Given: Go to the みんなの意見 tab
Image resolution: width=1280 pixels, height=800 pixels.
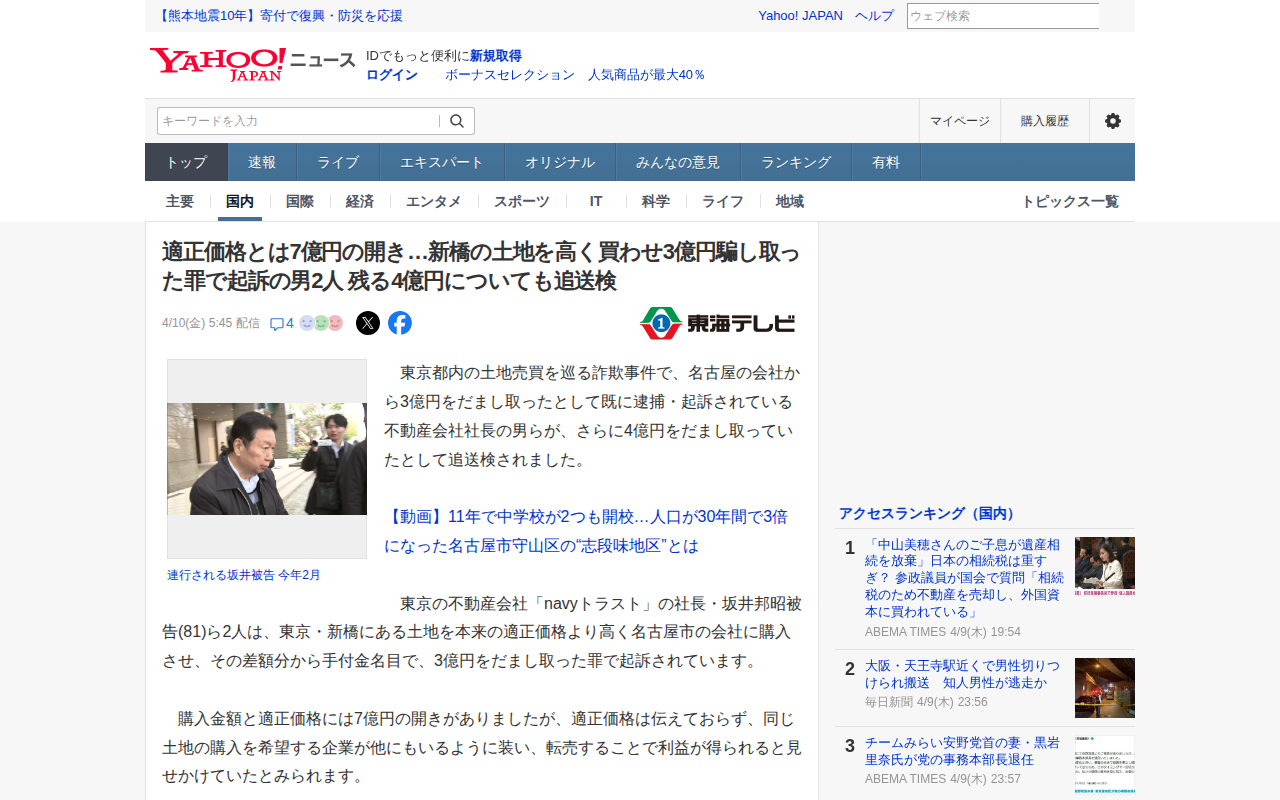Looking at the screenshot, I should click(678, 162).
